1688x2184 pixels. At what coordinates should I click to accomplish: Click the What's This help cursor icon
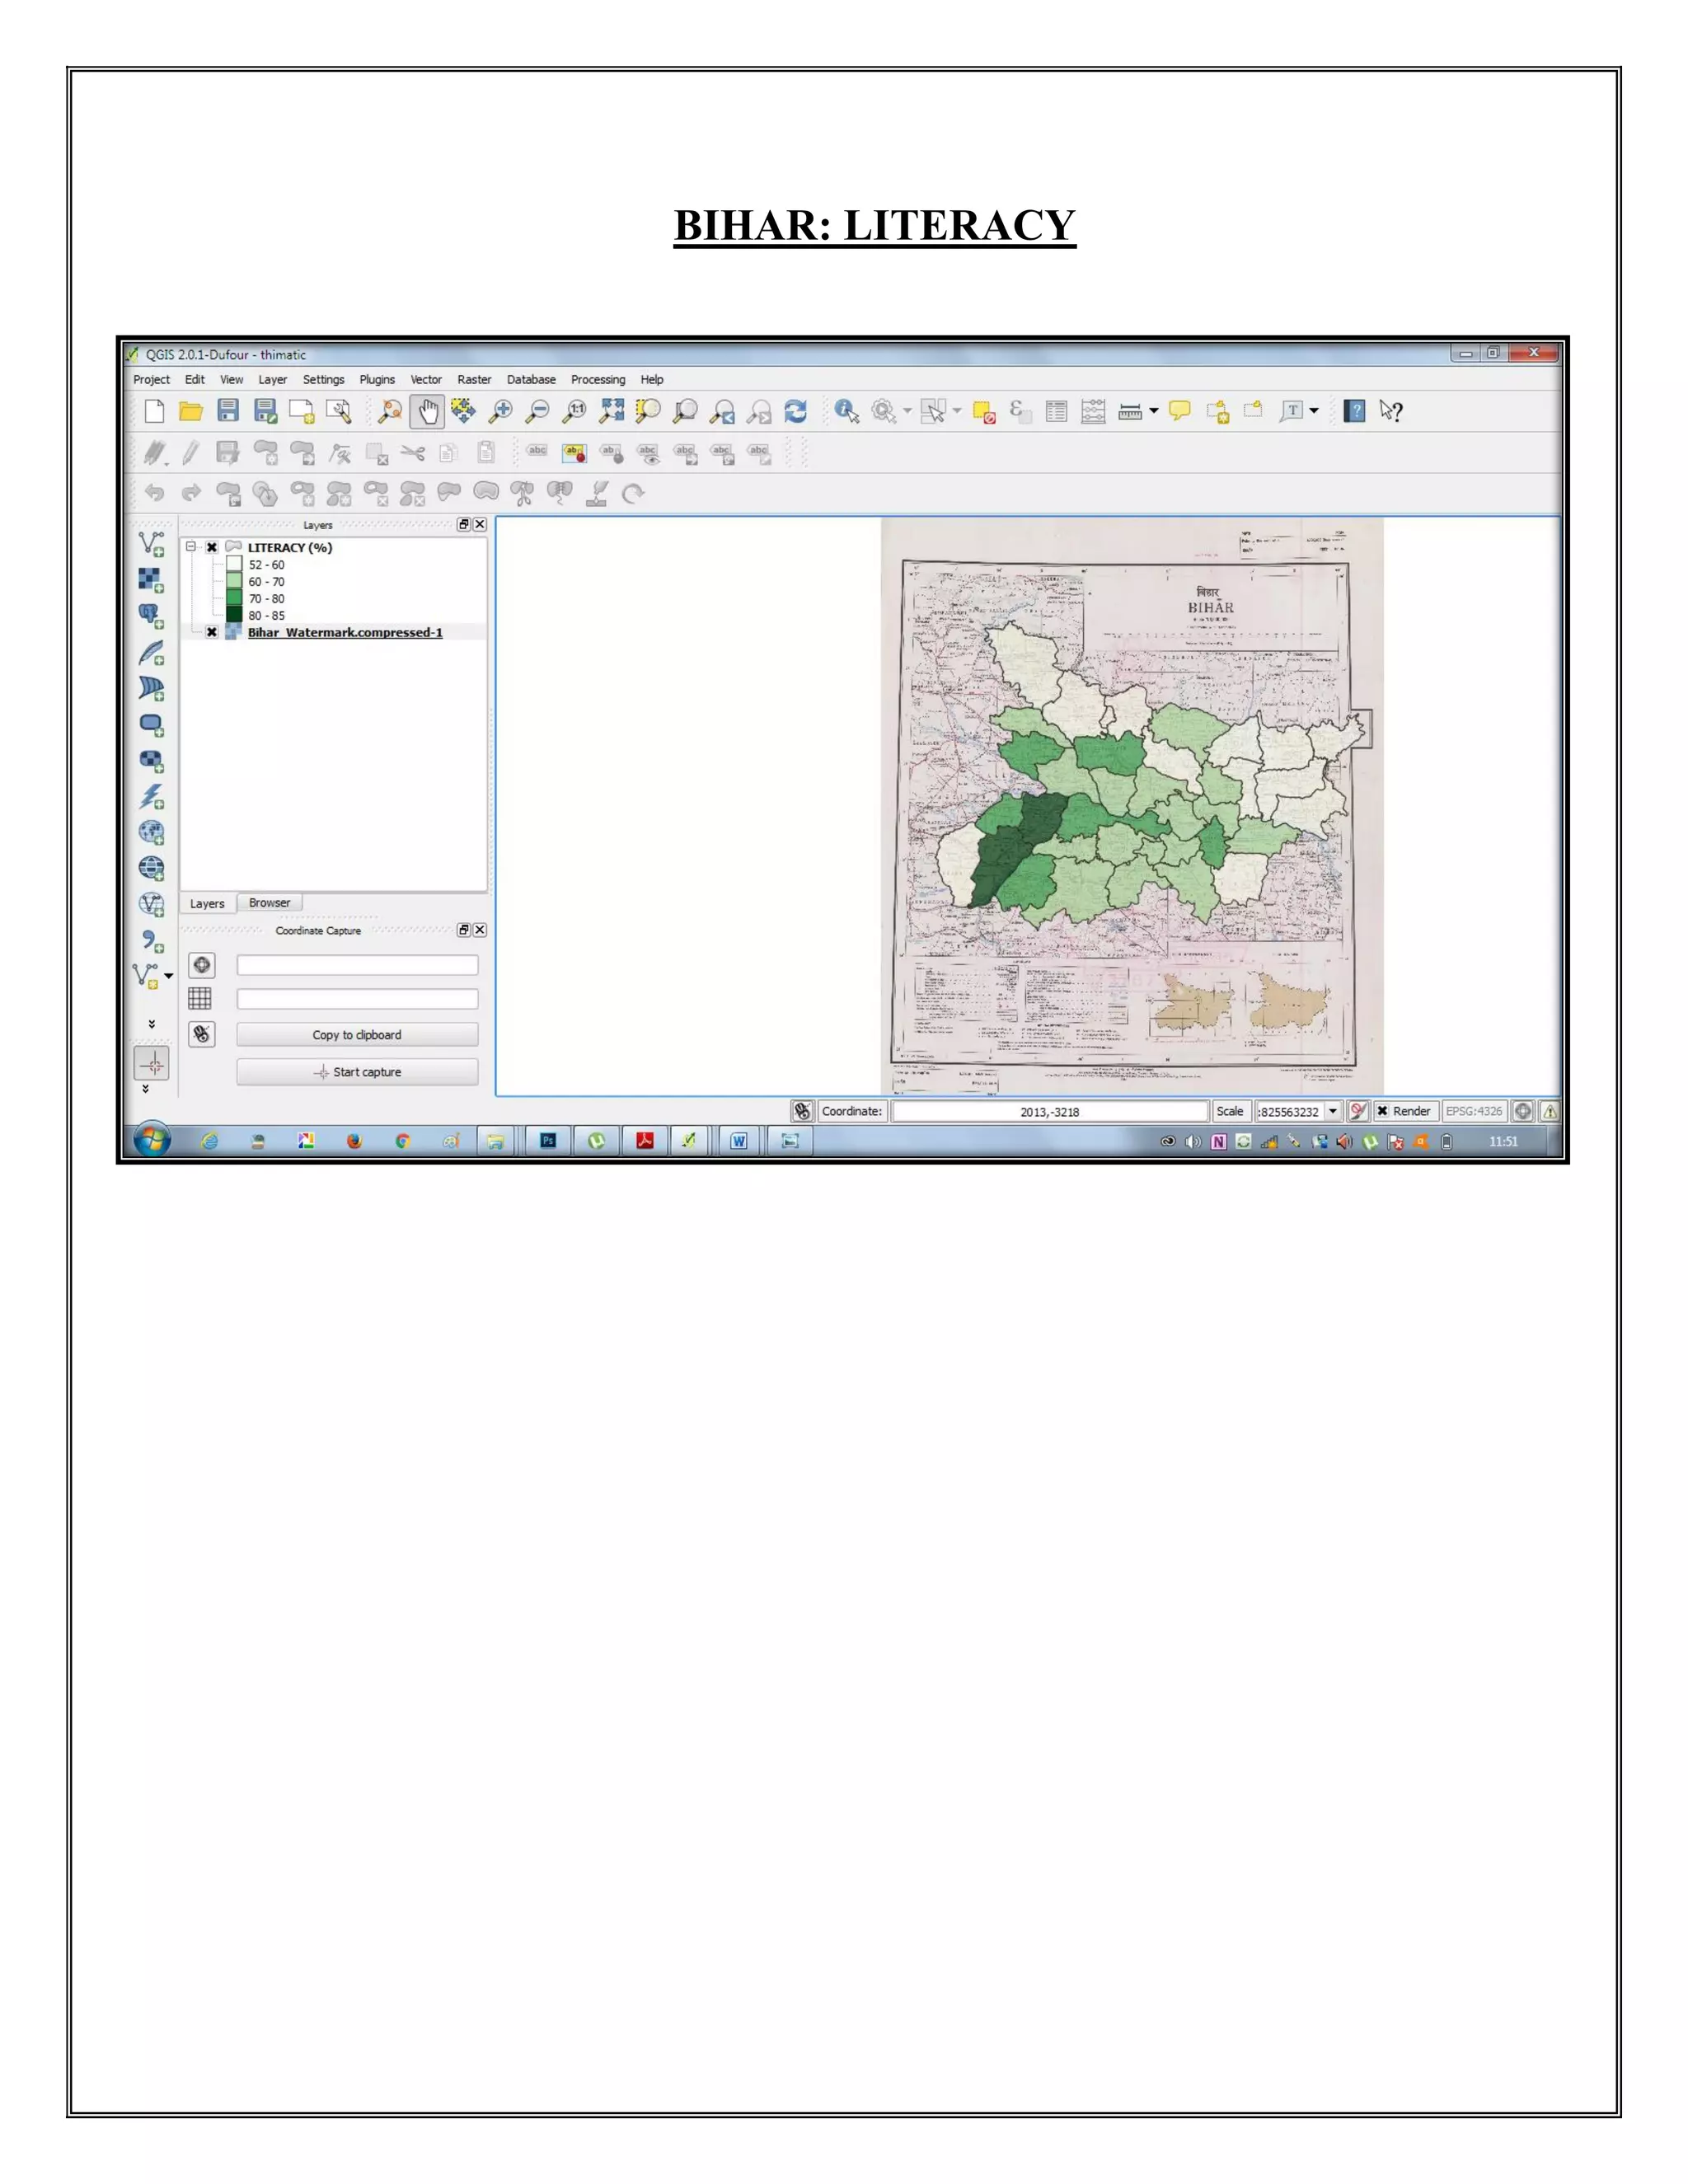(x=1391, y=411)
